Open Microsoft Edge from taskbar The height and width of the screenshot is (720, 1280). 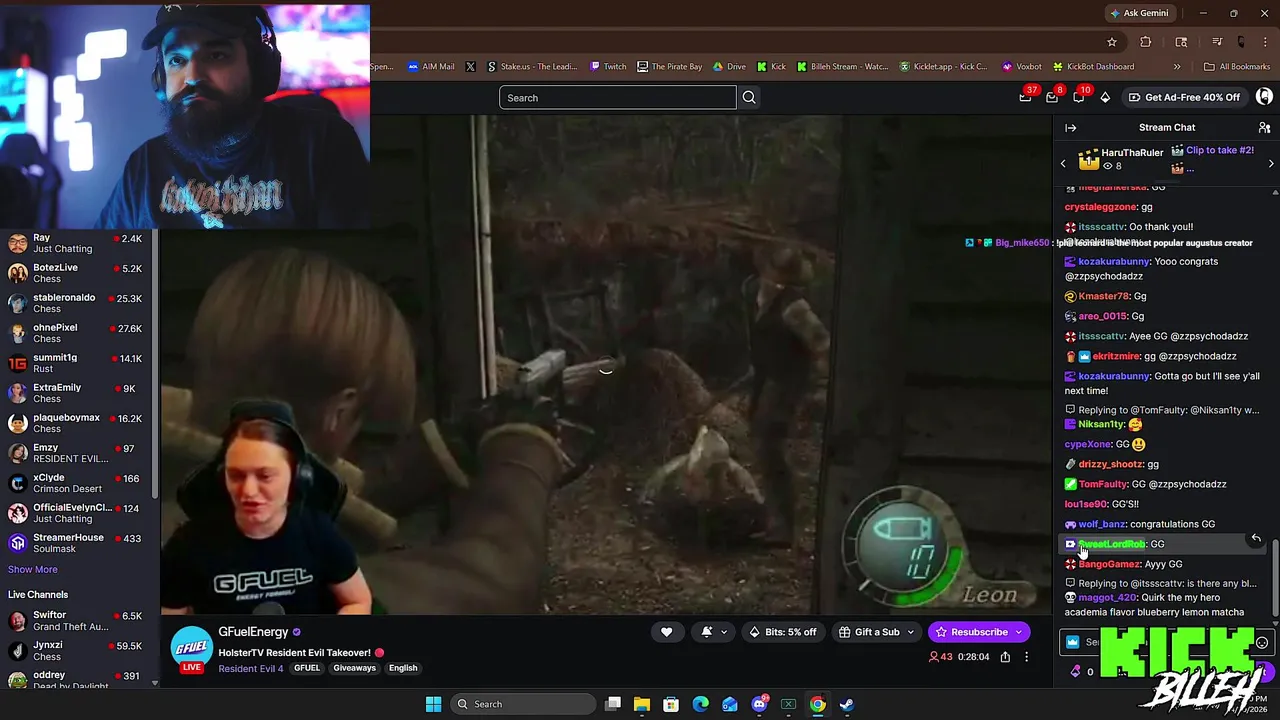tap(700, 704)
